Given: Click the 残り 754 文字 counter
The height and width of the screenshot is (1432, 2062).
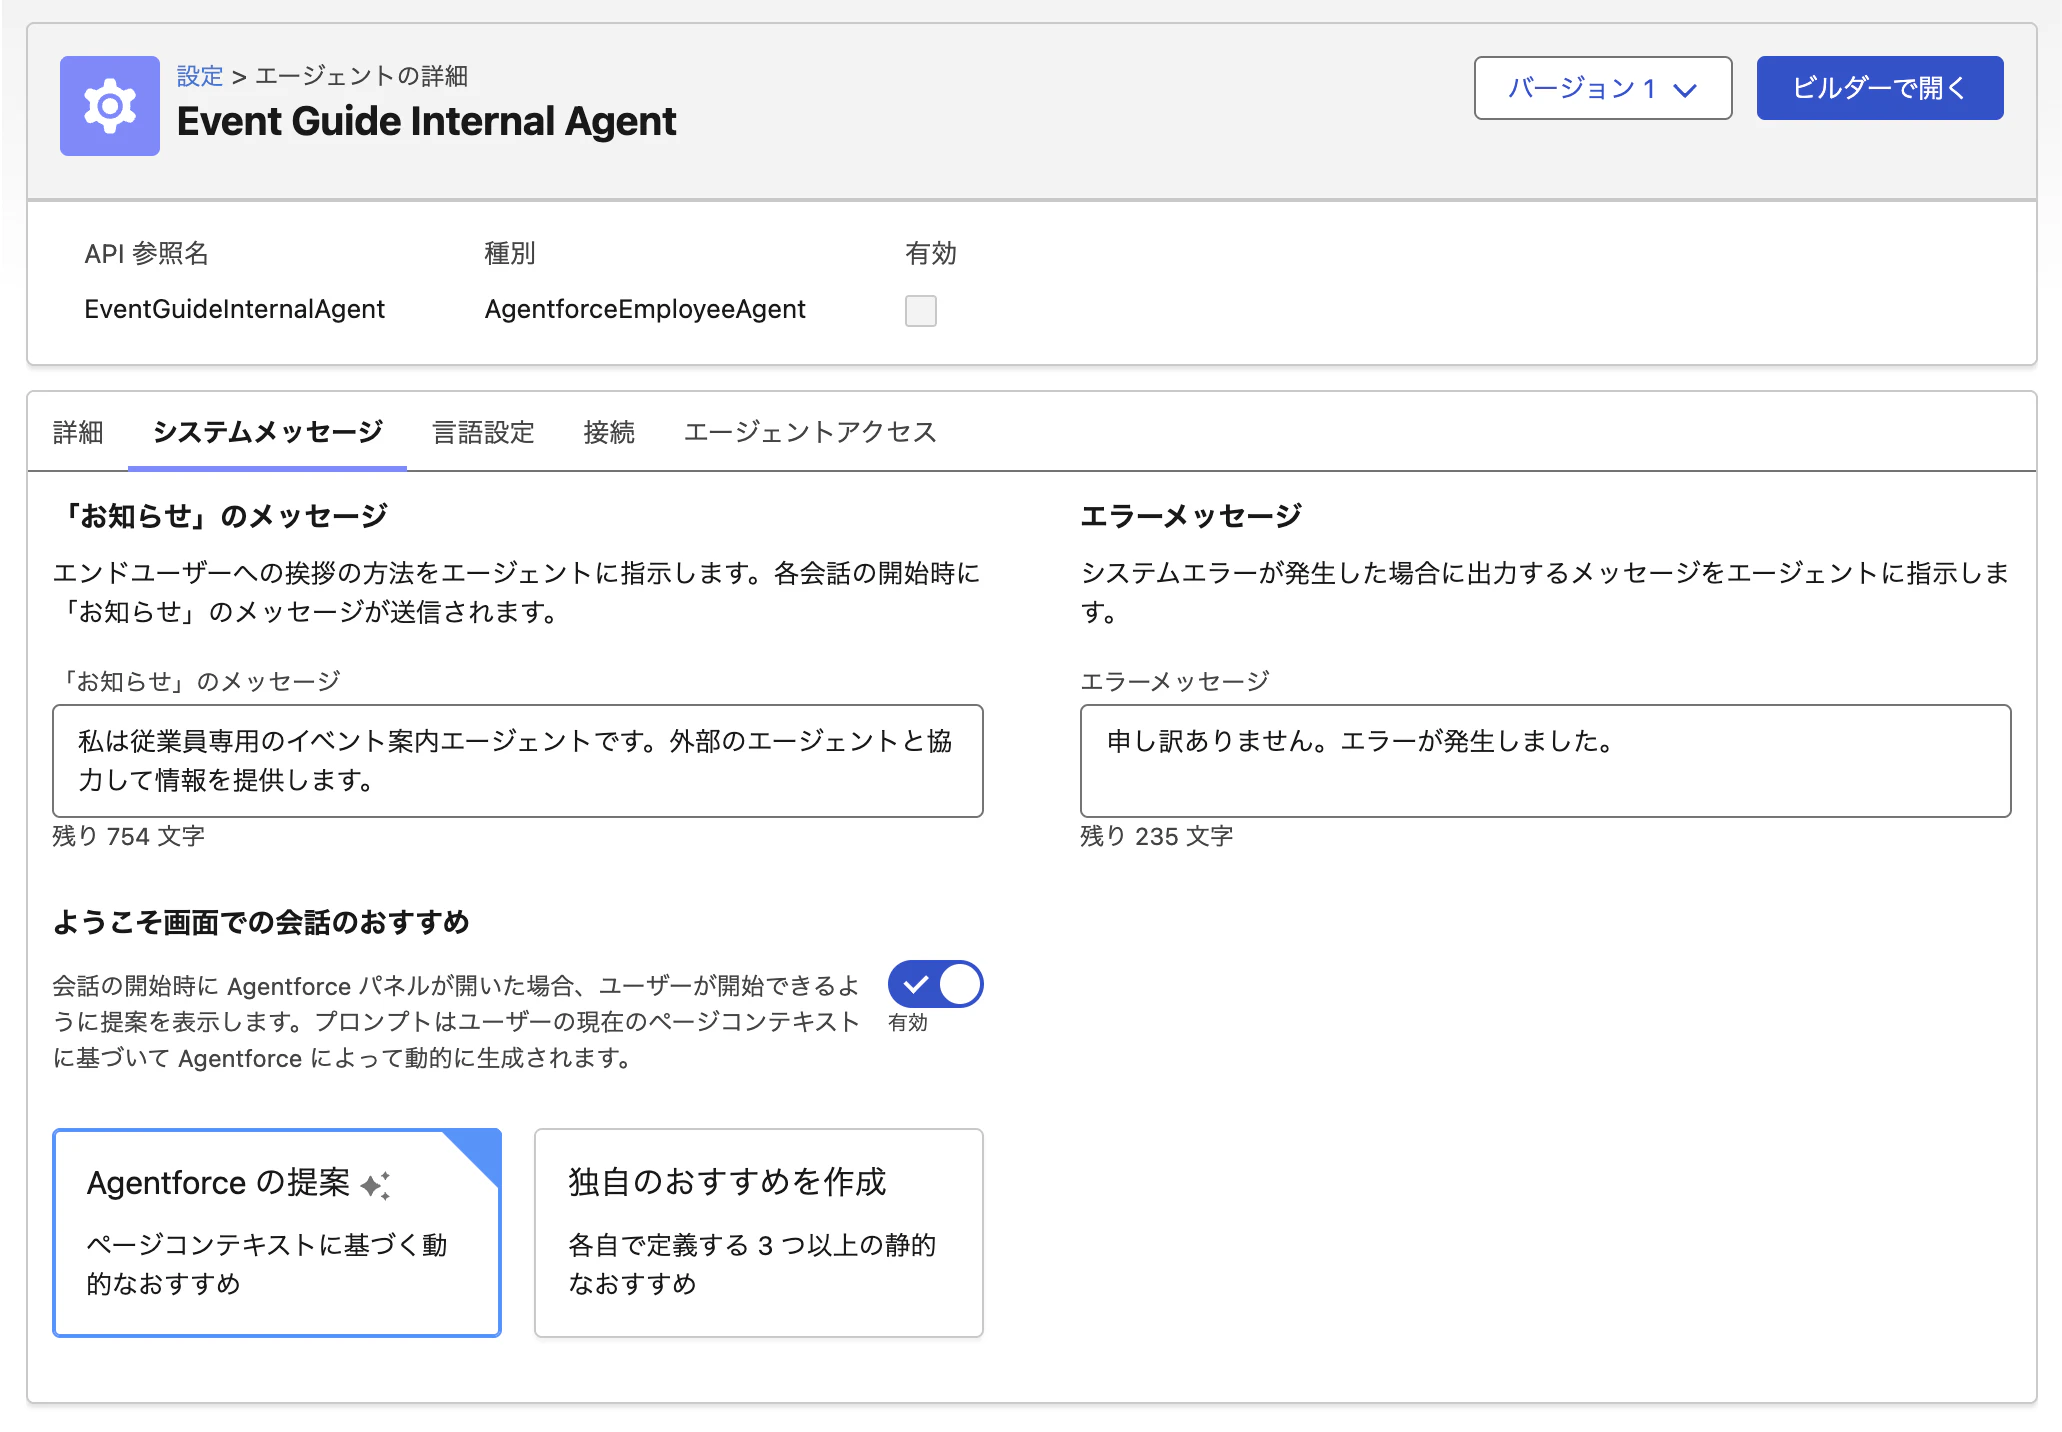Looking at the screenshot, I should (x=128, y=836).
